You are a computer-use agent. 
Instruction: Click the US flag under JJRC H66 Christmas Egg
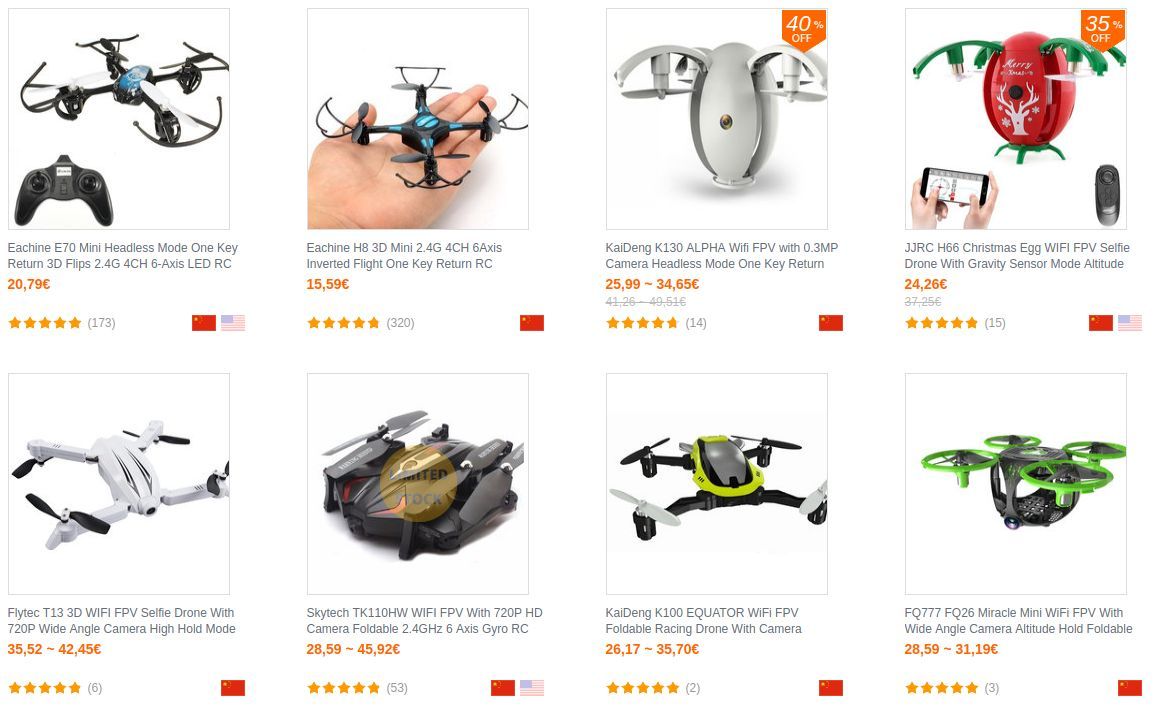click(x=1130, y=322)
